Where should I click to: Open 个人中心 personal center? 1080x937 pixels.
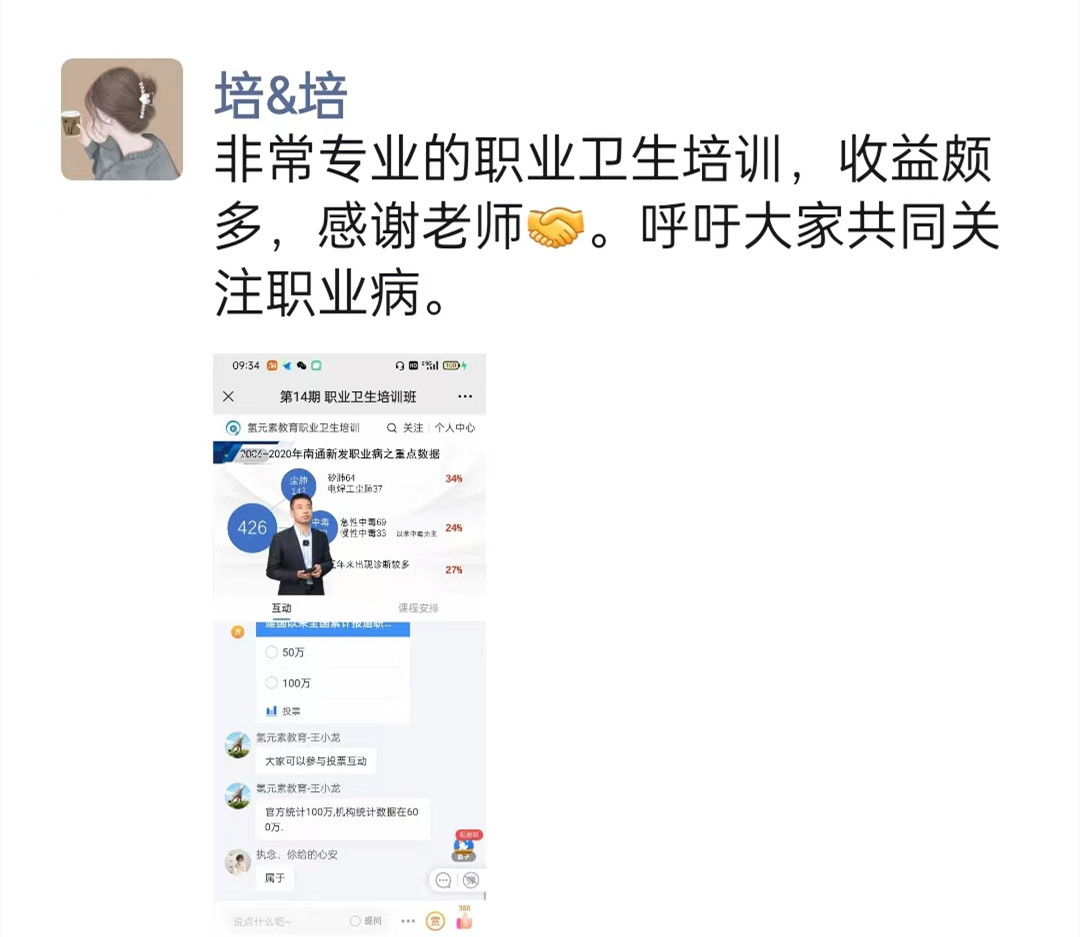(x=455, y=428)
